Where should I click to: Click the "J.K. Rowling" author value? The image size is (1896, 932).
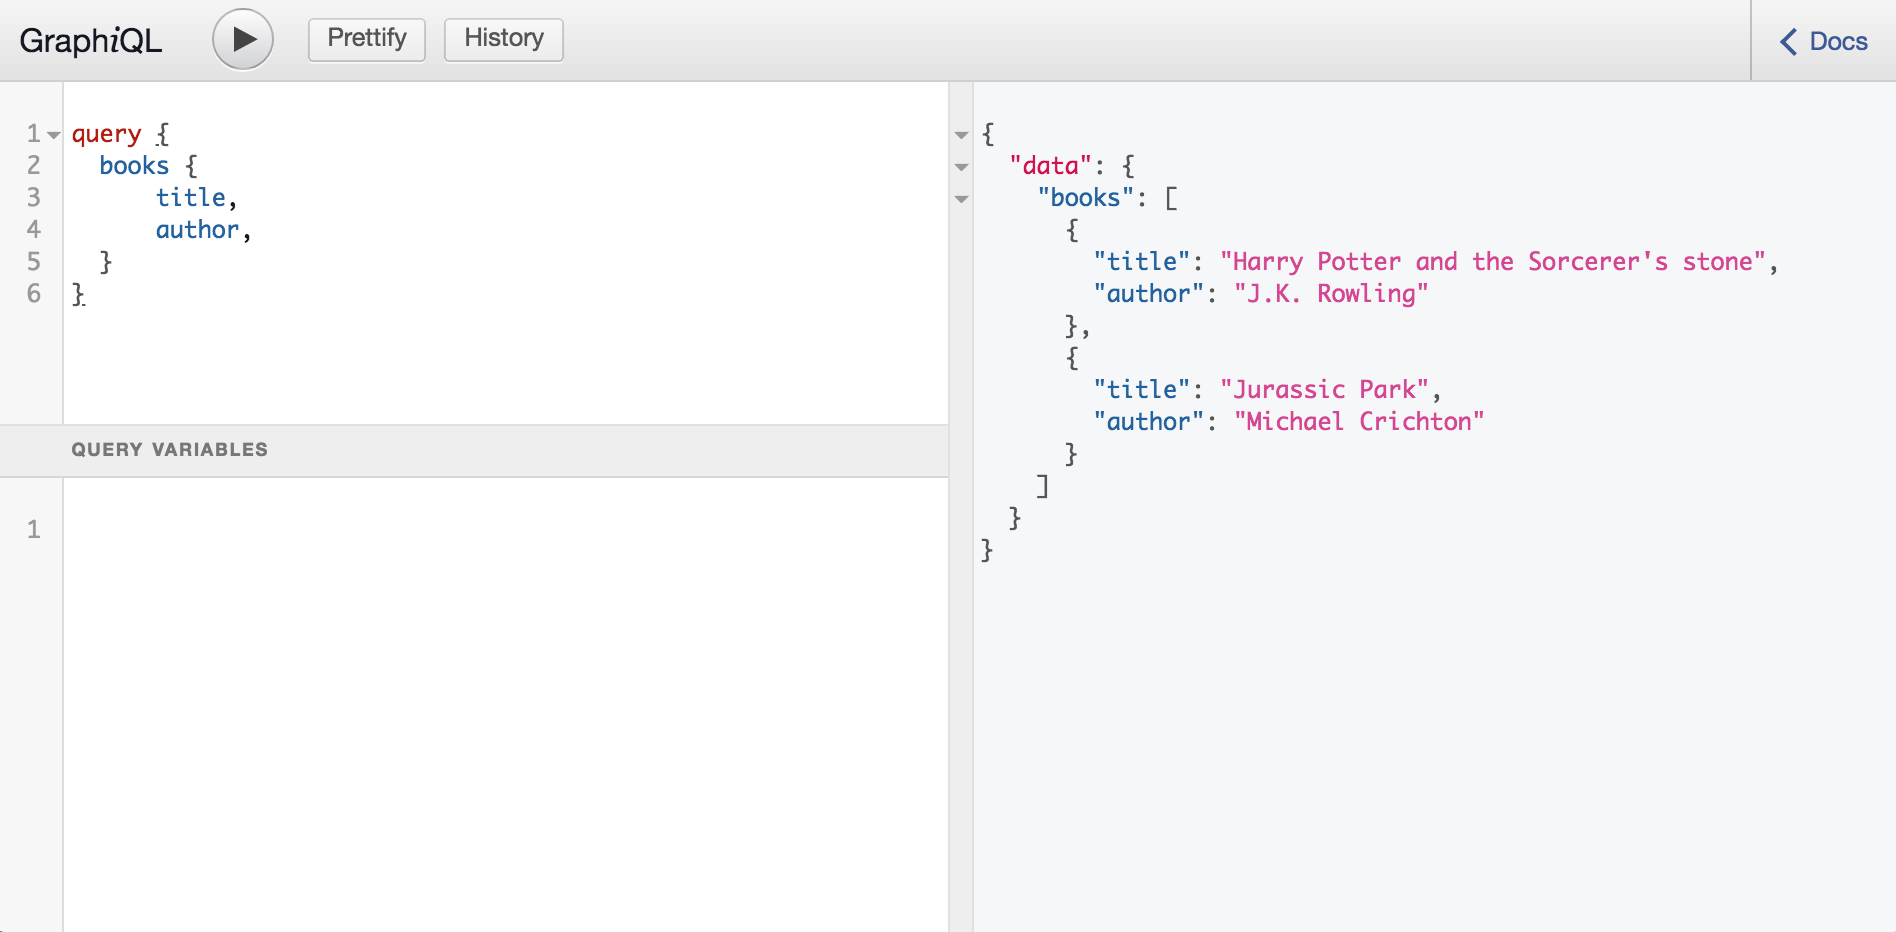click(x=1330, y=294)
